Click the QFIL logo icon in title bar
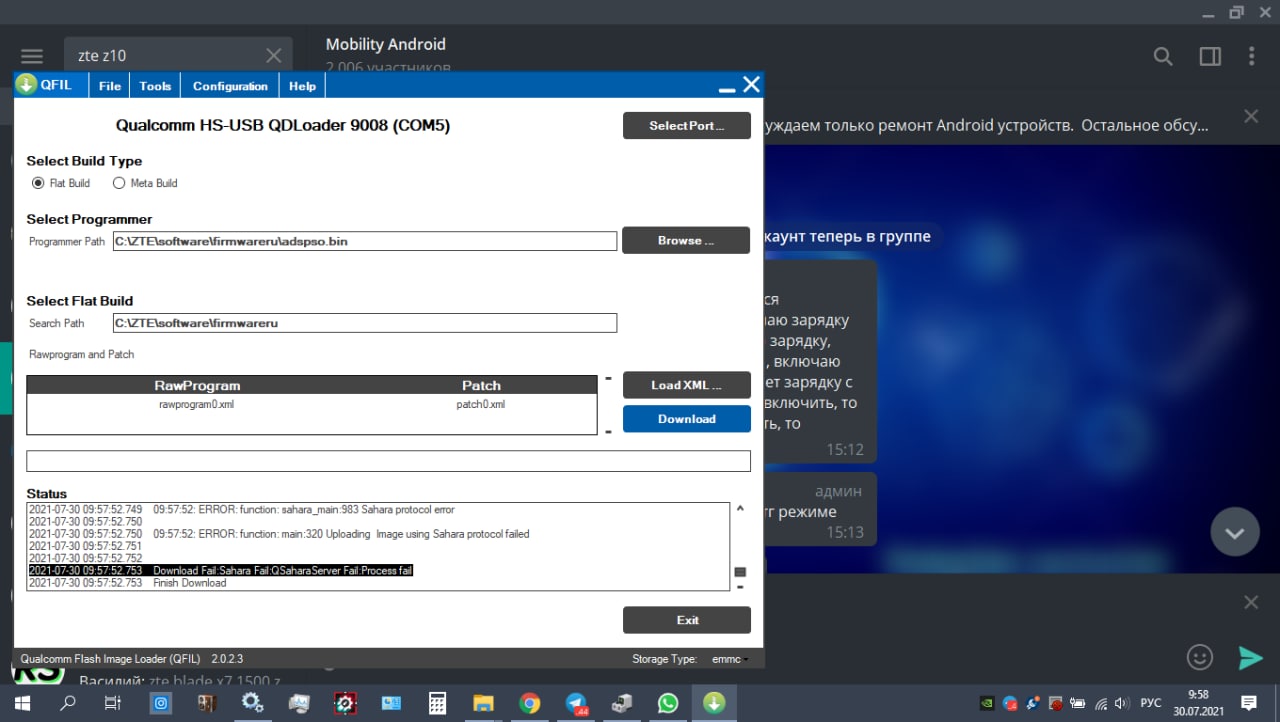The height and width of the screenshot is (722, 1280). tap(26, 85)
